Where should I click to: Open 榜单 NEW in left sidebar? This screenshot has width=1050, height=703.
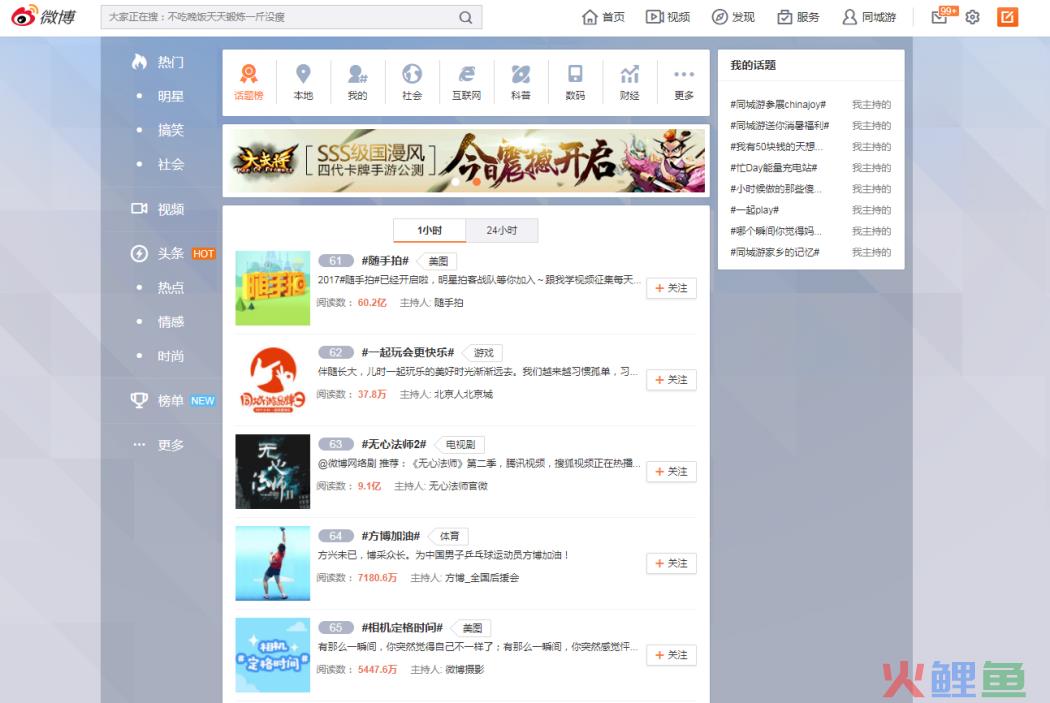click(173, 400)
